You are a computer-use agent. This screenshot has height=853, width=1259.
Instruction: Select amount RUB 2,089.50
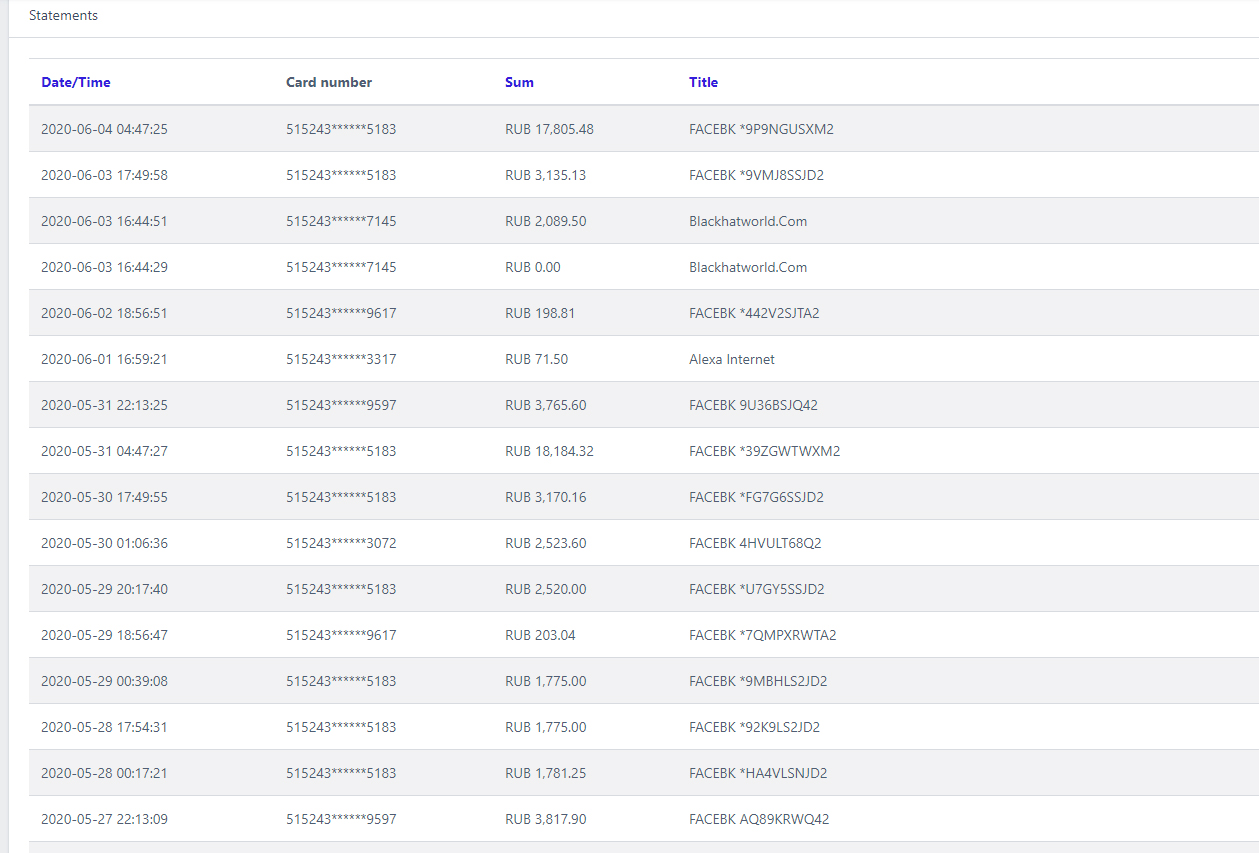pos(545,221)
